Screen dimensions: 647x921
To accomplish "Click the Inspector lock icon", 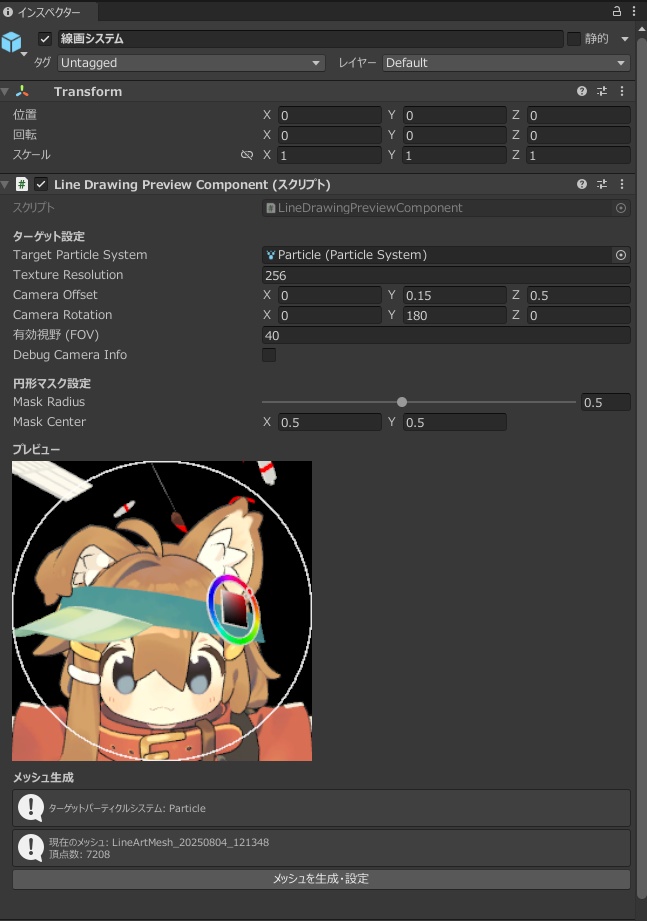I will [x=616, y=11].
